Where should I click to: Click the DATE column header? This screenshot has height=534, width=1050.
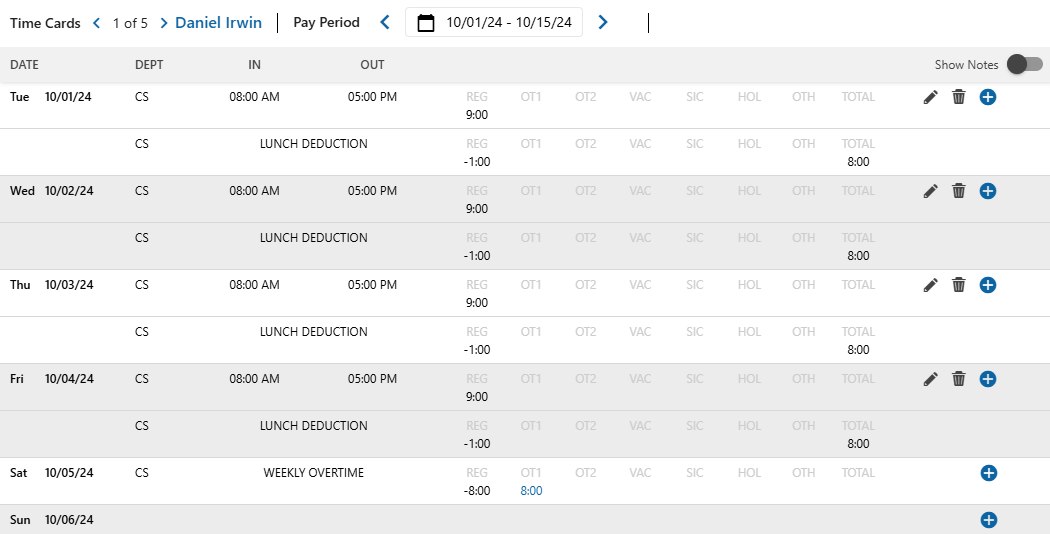(24, 65)
